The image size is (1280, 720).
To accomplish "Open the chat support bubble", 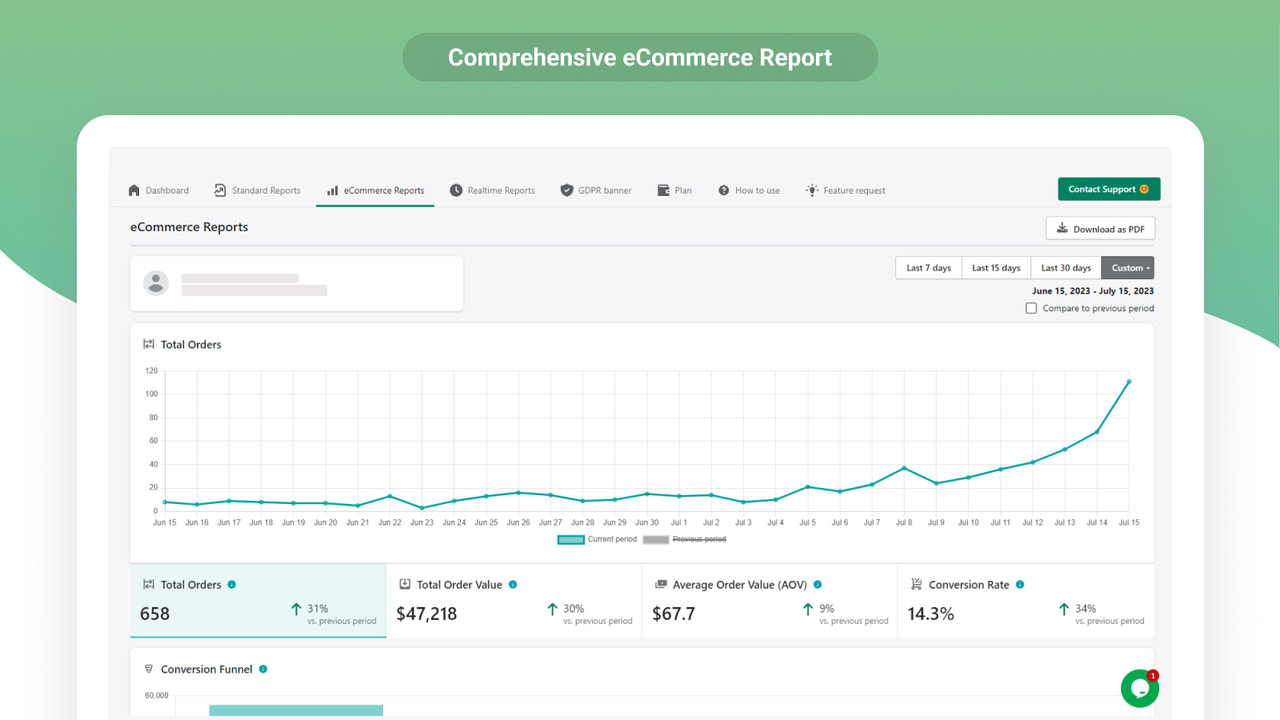I will click(x=1139, y=688).
